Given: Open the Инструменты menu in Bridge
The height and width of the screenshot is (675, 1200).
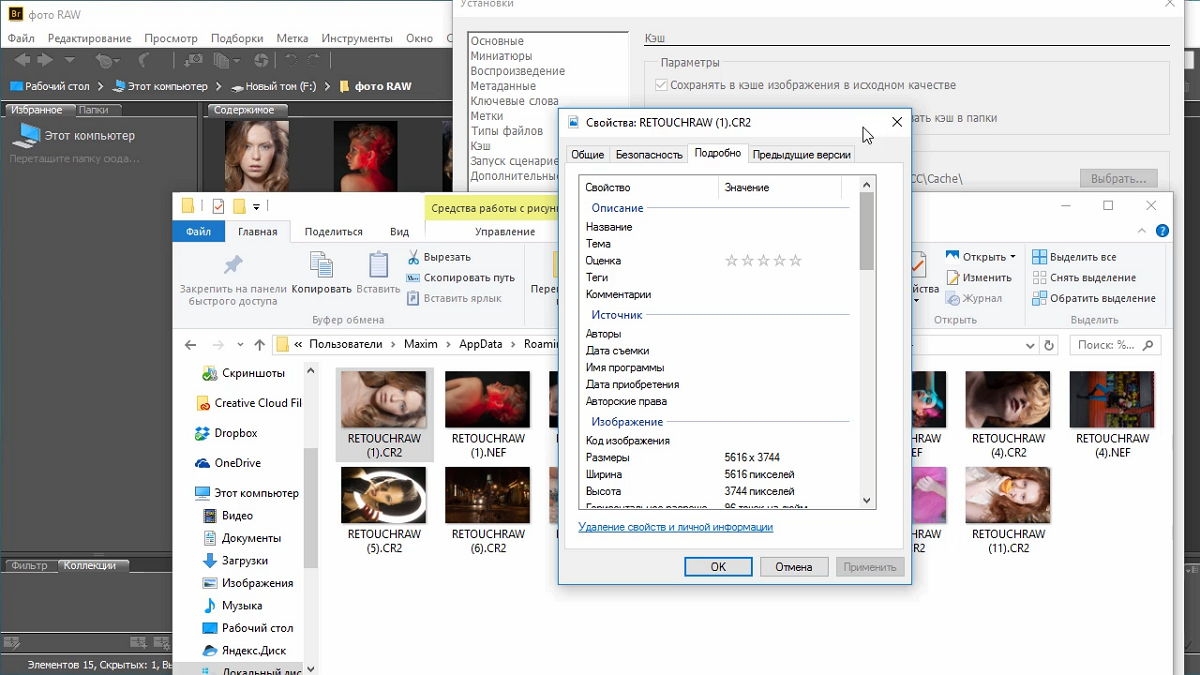Looking at the screenshot, I should (357, 38).
